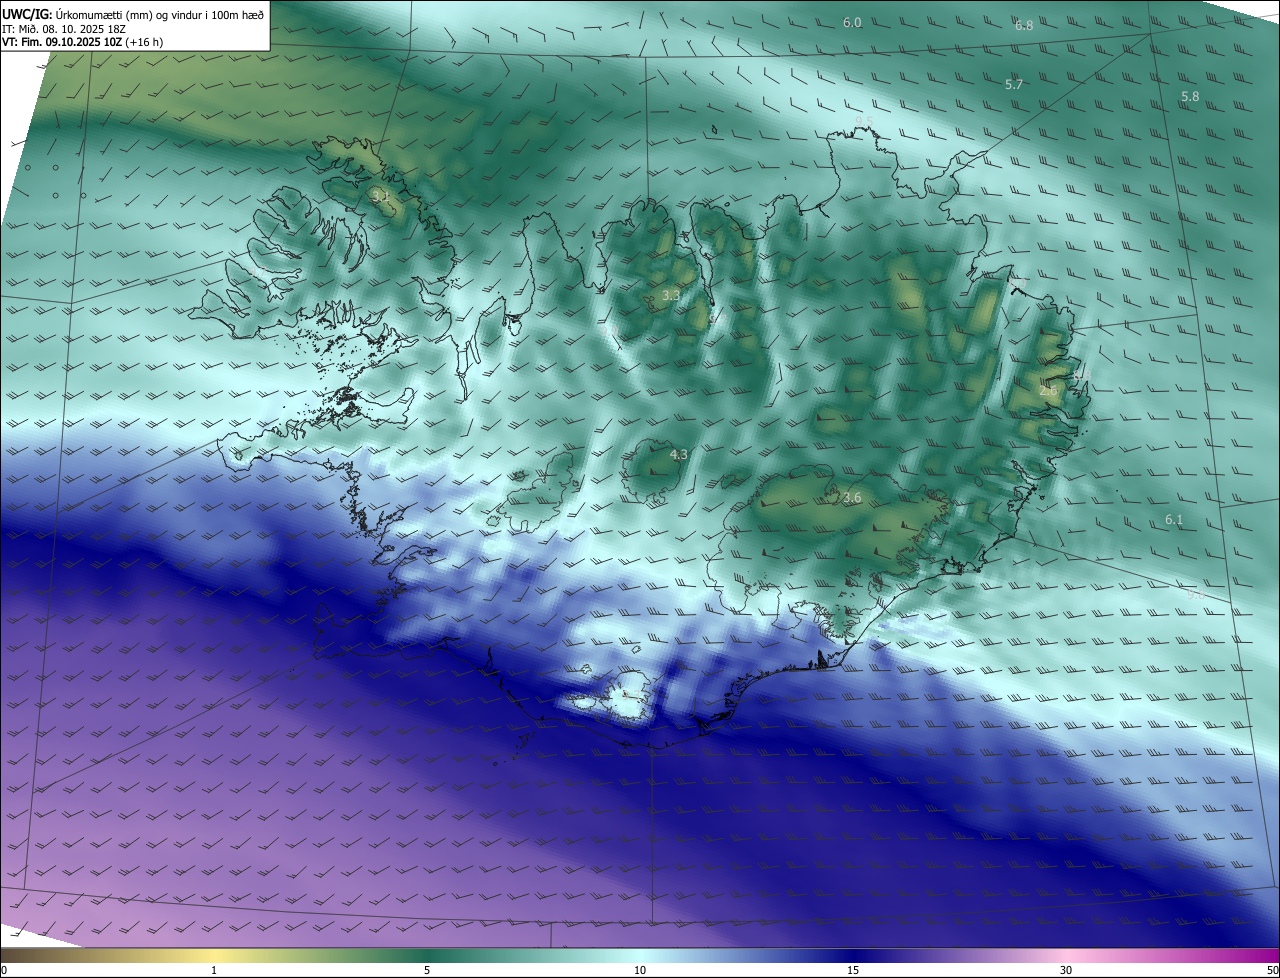The image size is (1280, 978).
Task: Click the 3.3 value in north Iceland
Action: coord(671,296)
